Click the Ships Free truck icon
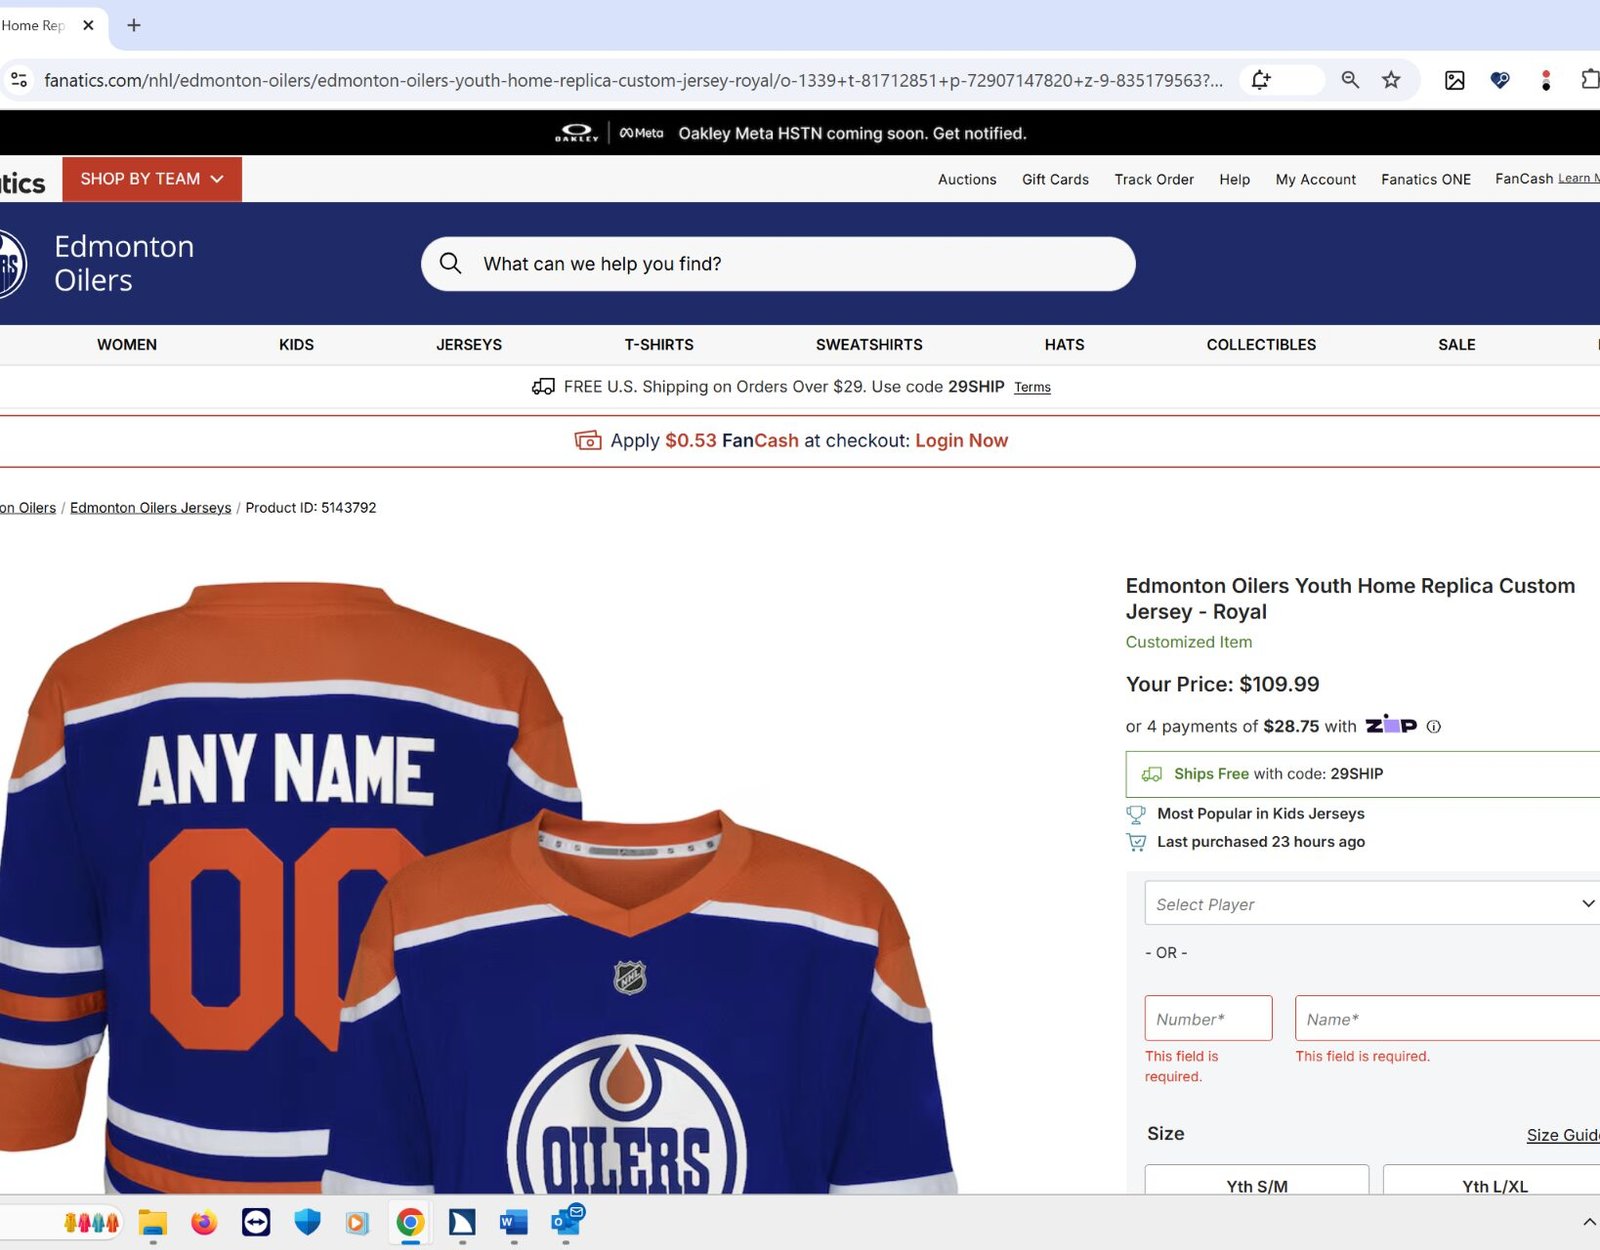The height and width of the screenshot is (1250, 1600). pos(1152,774)
